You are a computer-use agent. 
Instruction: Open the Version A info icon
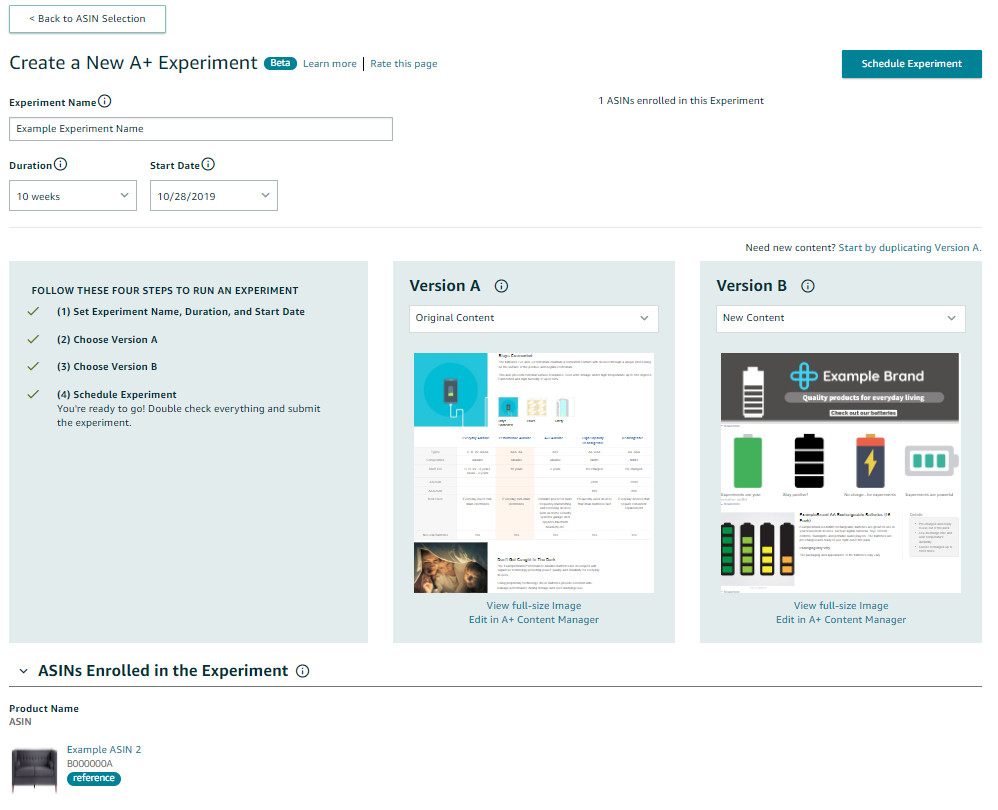pos(502,286)
